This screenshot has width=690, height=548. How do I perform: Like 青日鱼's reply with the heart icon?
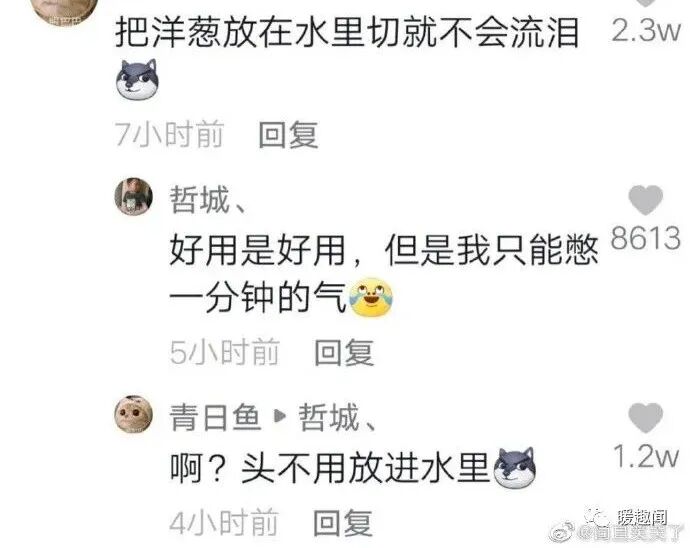(646, 418)
